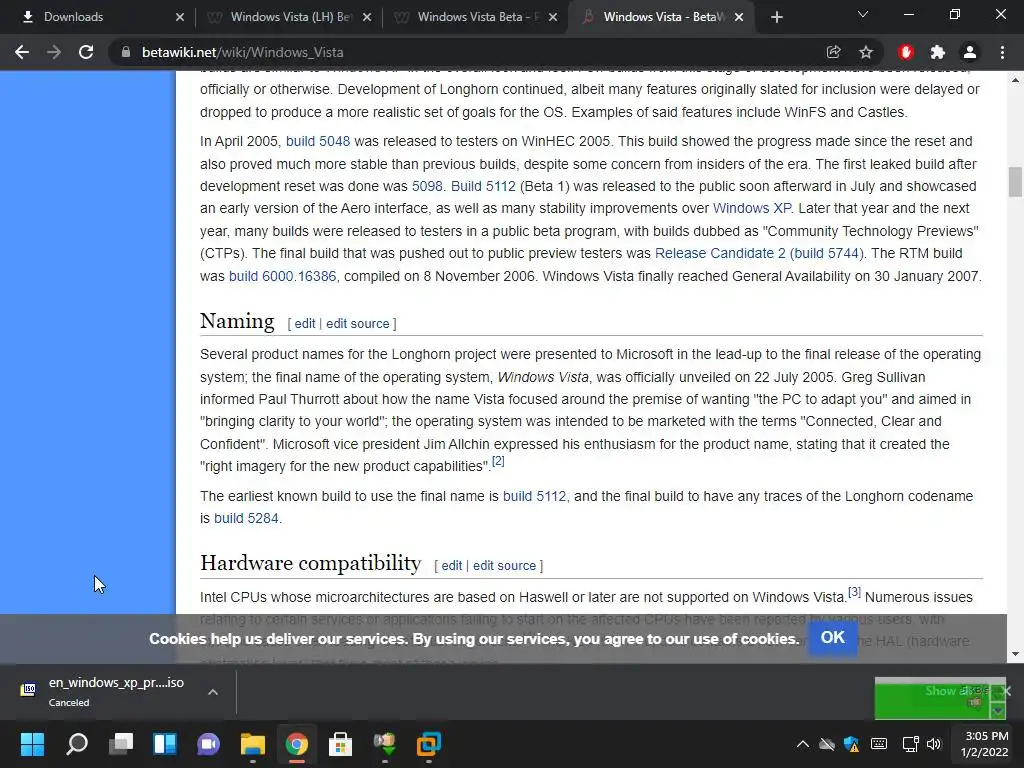Open the Chat taskbar icon
Image resolution: width=1024 pixels, height=768 pixels.
tap(208, 744)
